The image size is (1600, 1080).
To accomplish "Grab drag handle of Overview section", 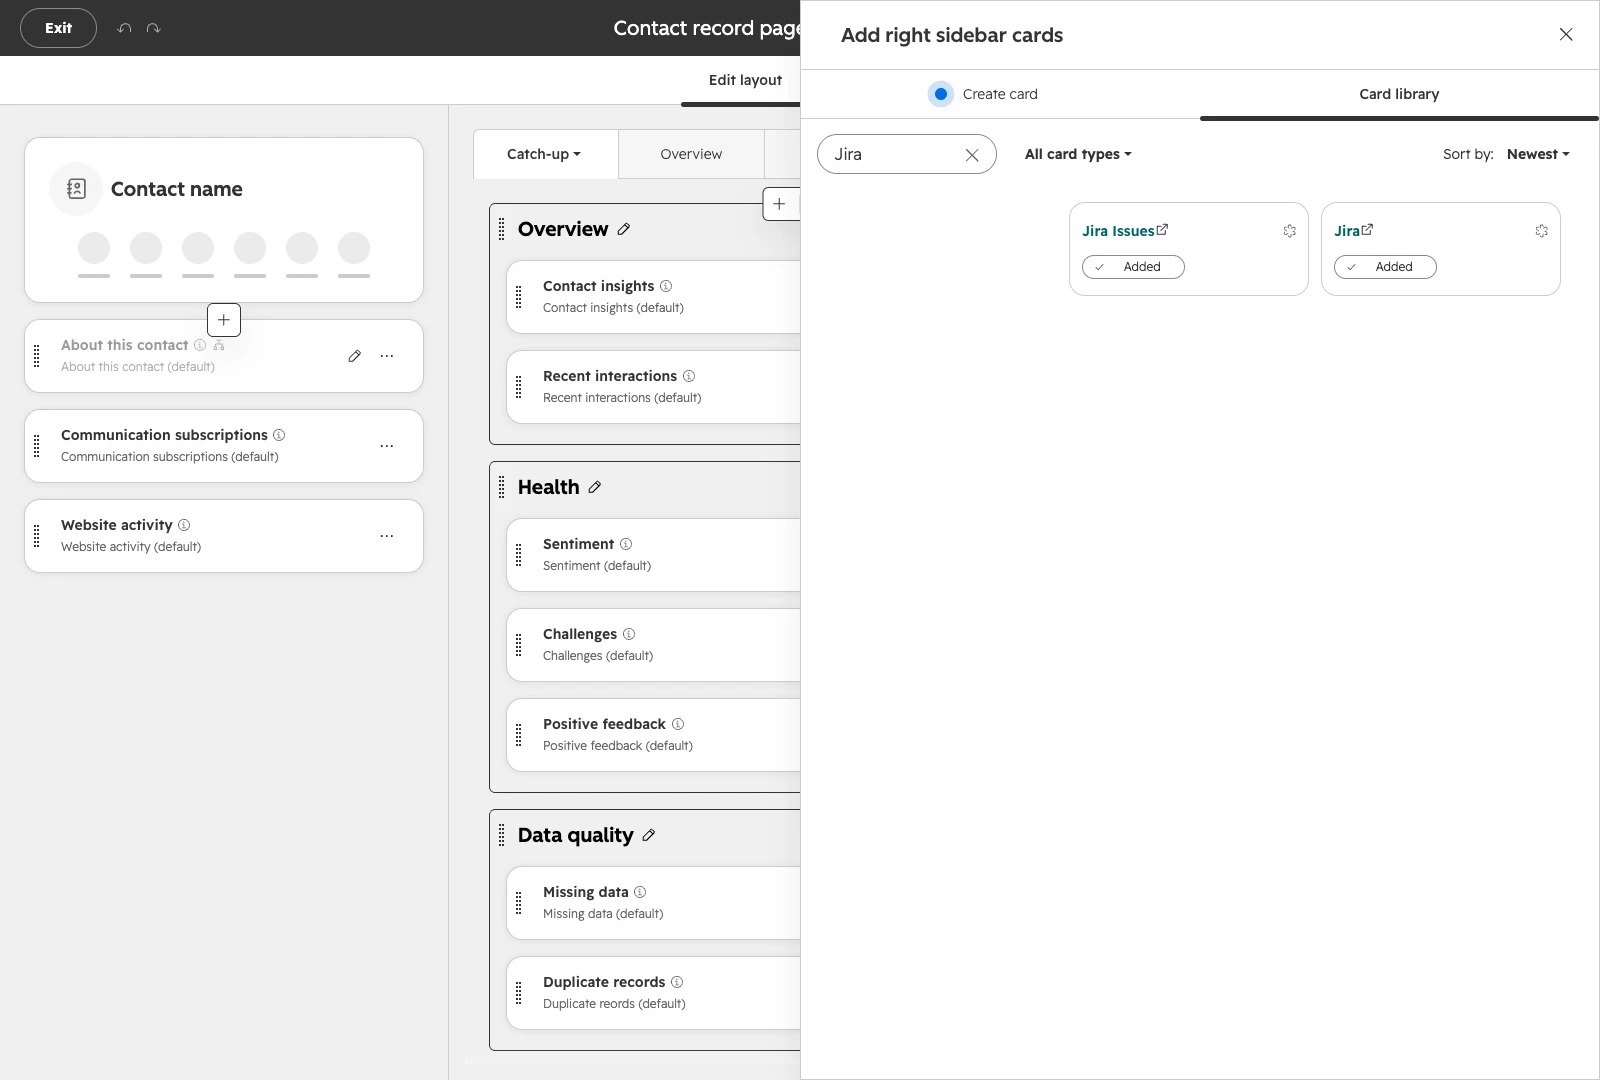I will click(x=502, y=229).
